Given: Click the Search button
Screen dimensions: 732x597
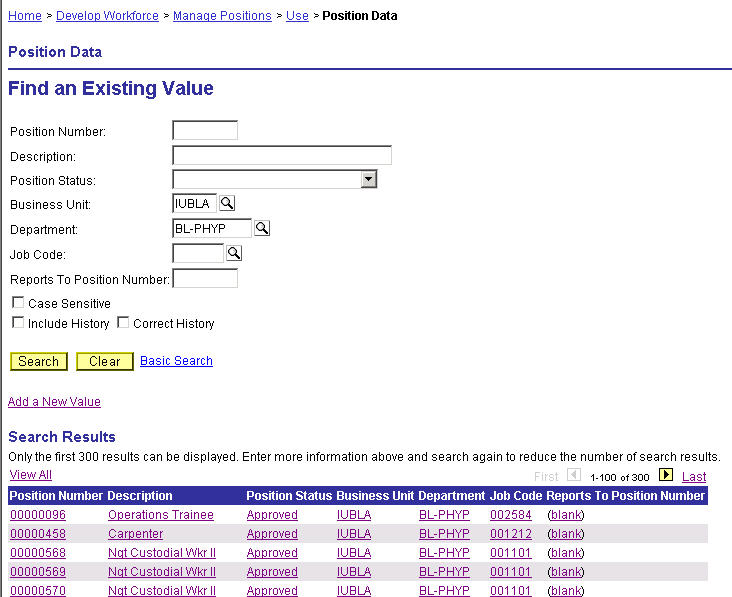Looking at the screenshot, I should pos(39,361).
